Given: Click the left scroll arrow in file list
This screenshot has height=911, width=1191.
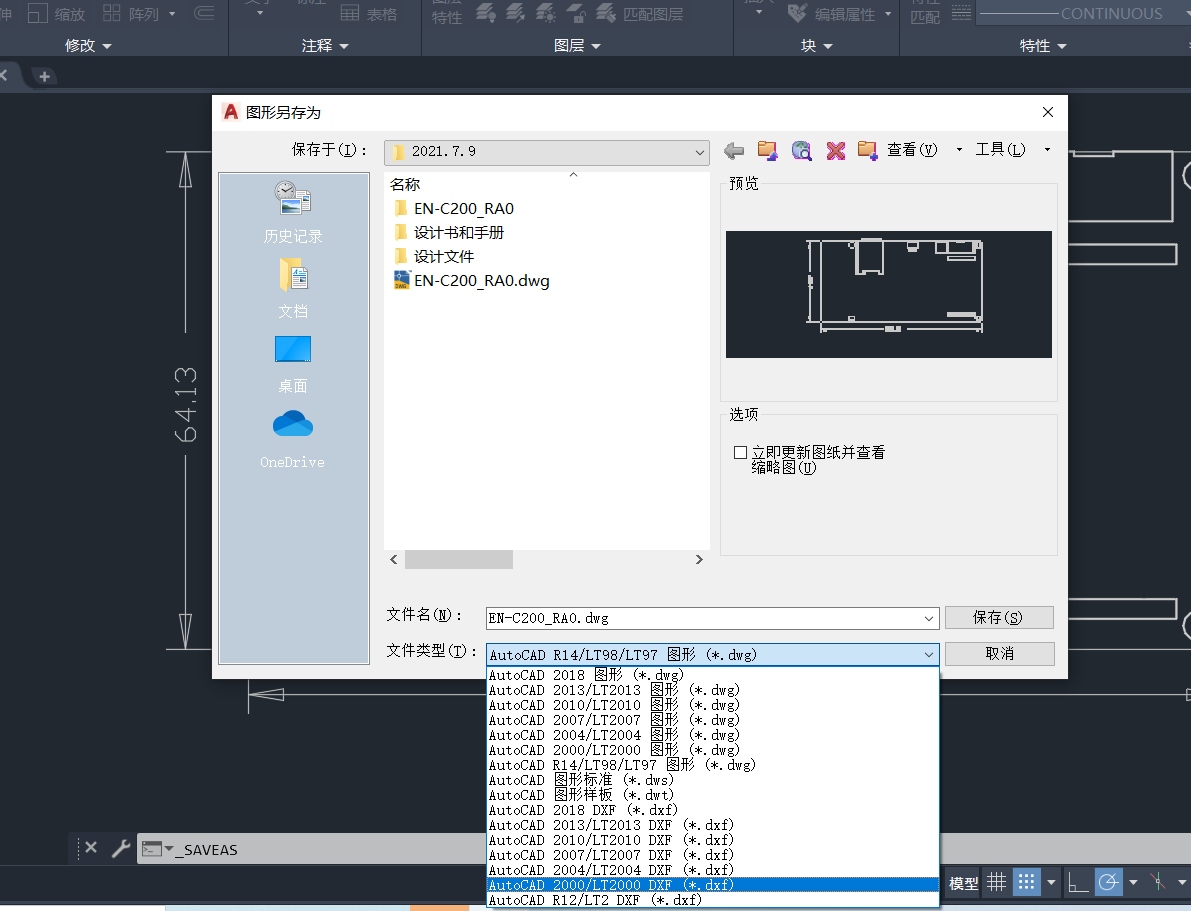Looking at the screenshot, I should point(393,560).
